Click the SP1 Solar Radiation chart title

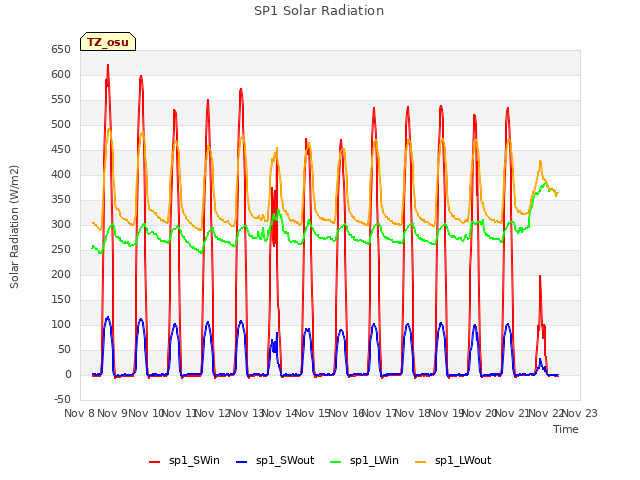pyautogui.click(x=319, y=11)
